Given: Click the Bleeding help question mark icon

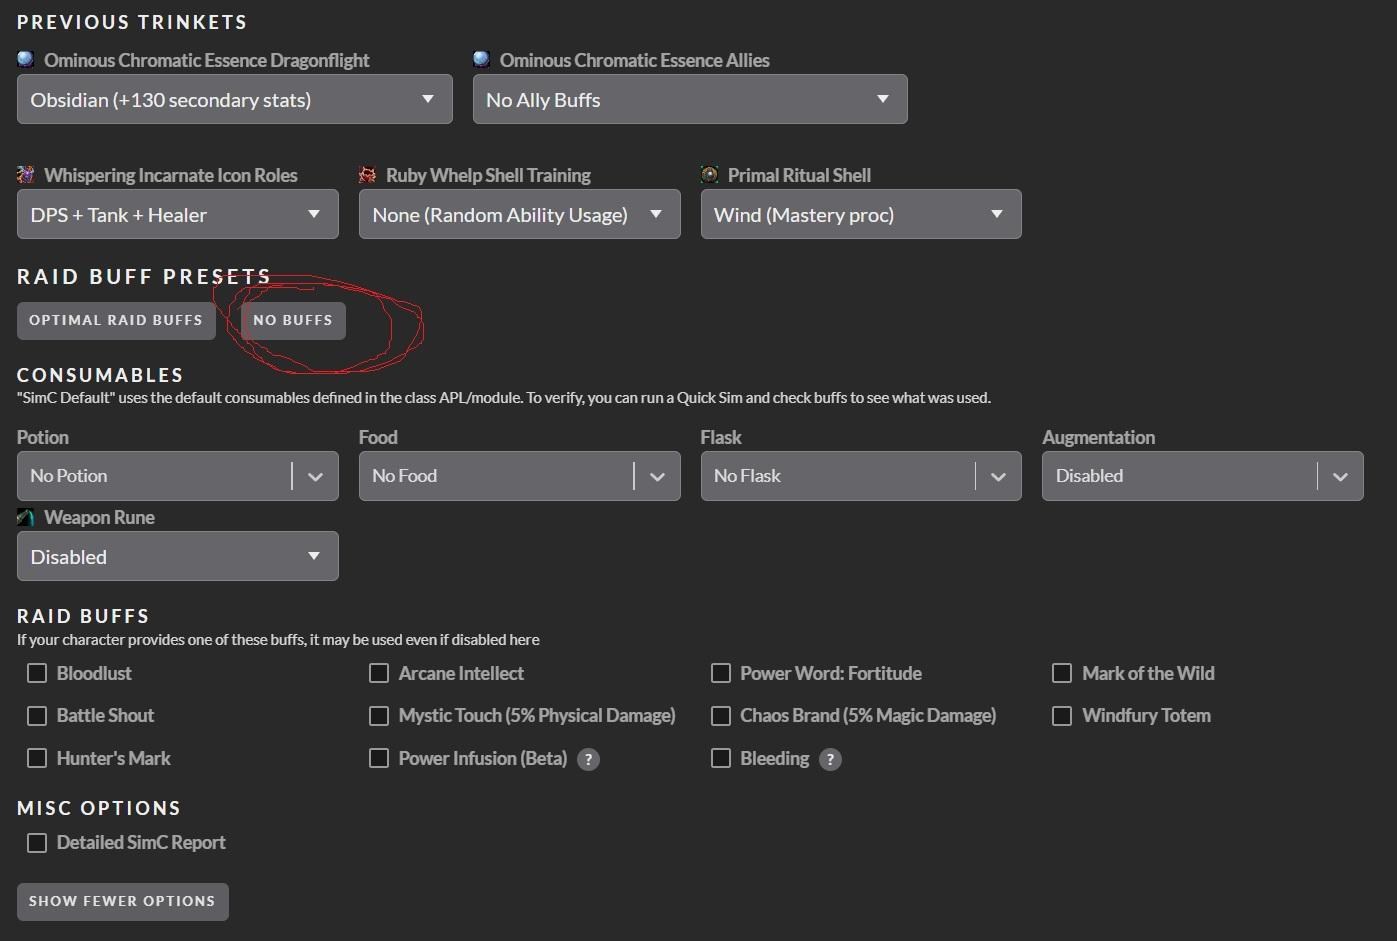Looking at the screenshot, I should click(x=830, y=759).
